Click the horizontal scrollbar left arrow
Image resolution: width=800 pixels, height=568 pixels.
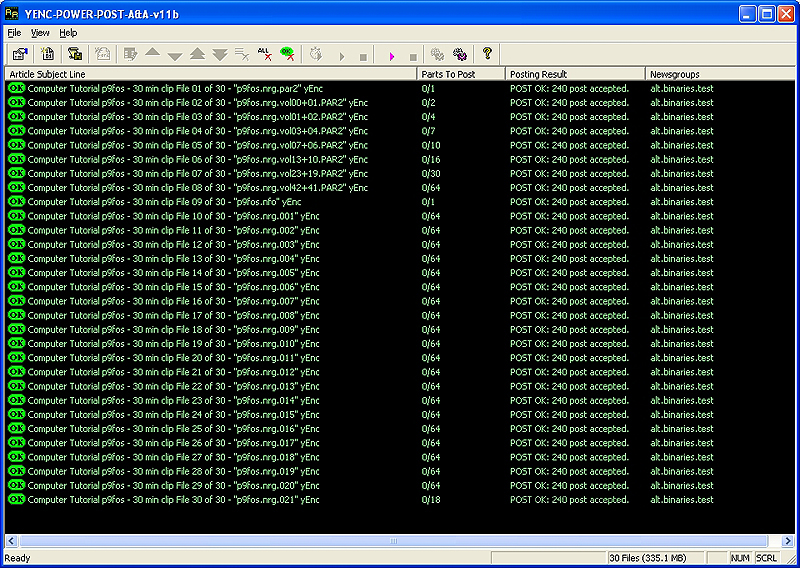(x=11, y=541)
